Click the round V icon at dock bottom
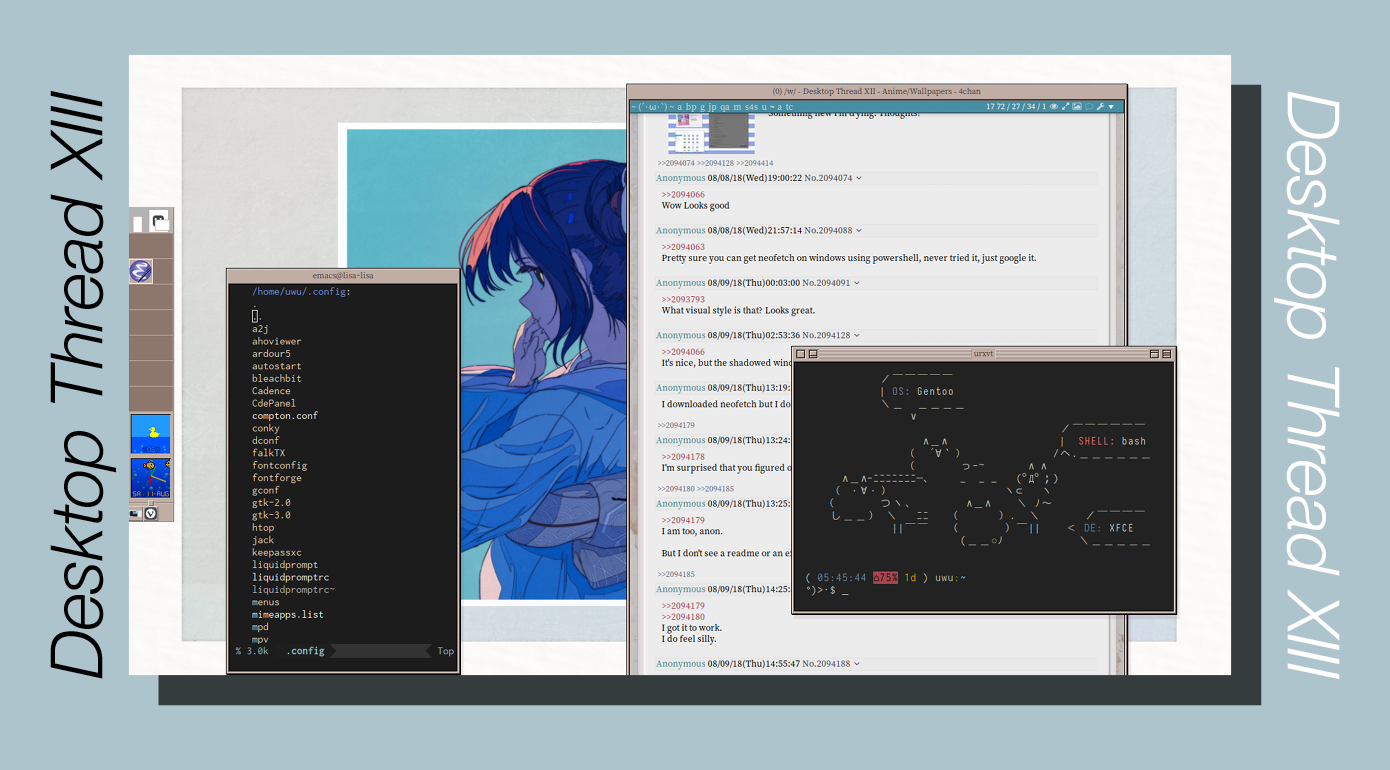The image size is (1390, 770). [151, 513]
